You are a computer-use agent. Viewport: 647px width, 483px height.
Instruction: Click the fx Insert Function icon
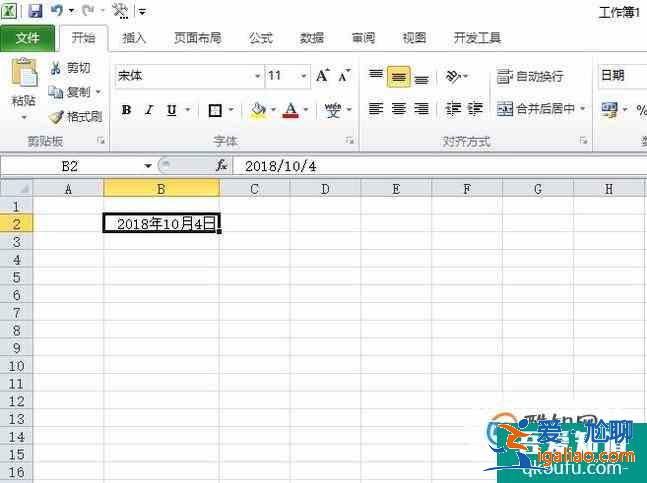click(222, 166)
